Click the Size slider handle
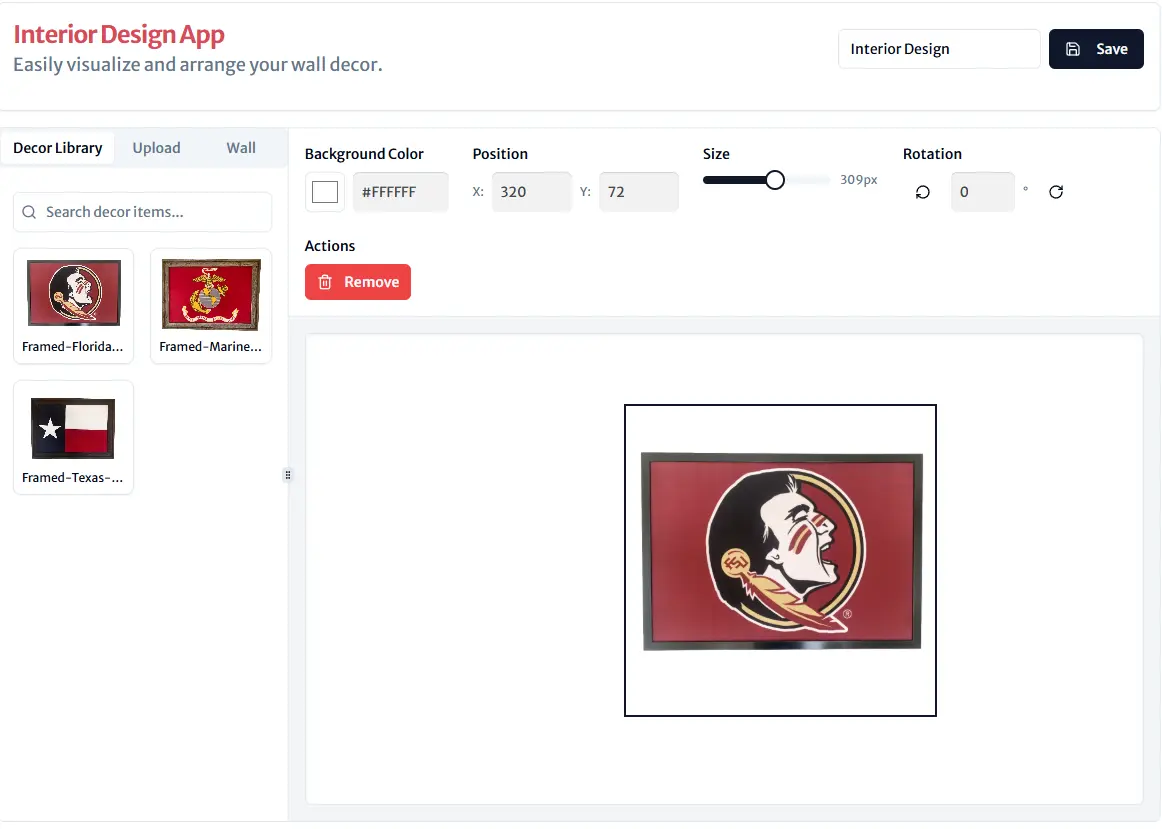The image size is (1162, 829). pyautogui.click(x=774, y=180)
